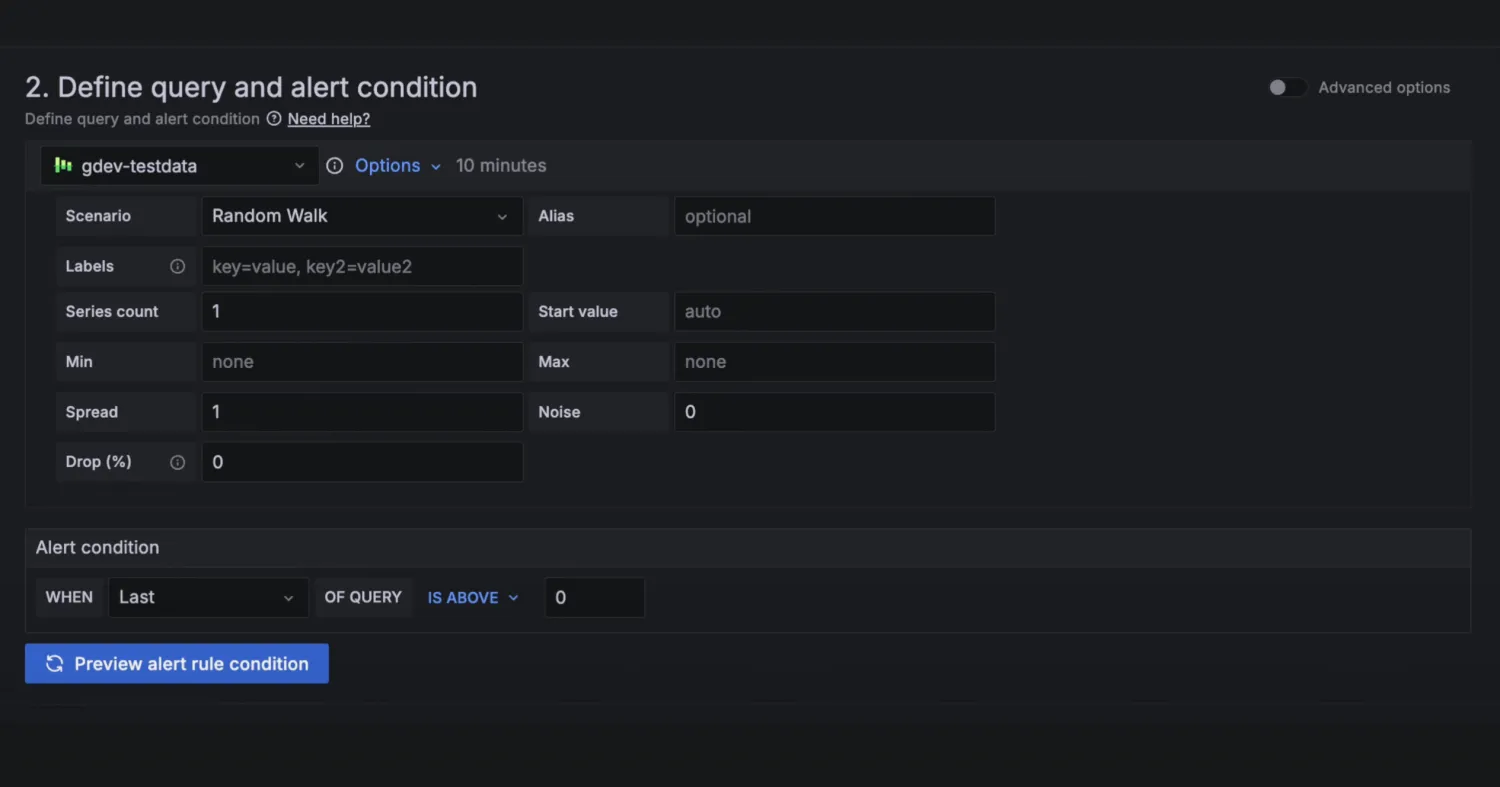Click the 'Advanced options' label text
Viewport: 1500px width, 787px height.
[x=1384, y=88]
